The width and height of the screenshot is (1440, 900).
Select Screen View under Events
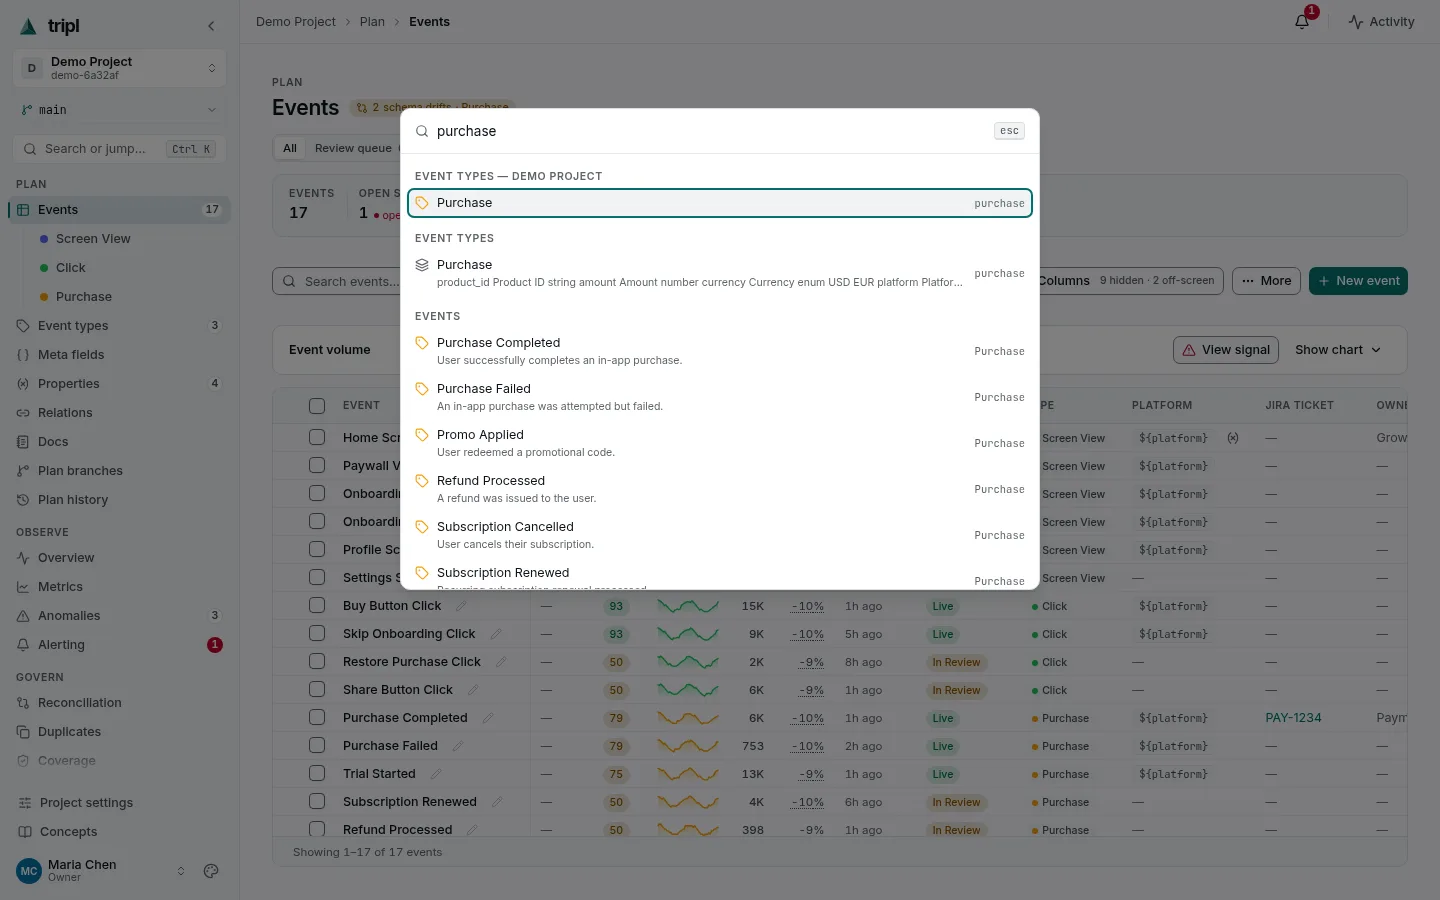coord(130,239)
